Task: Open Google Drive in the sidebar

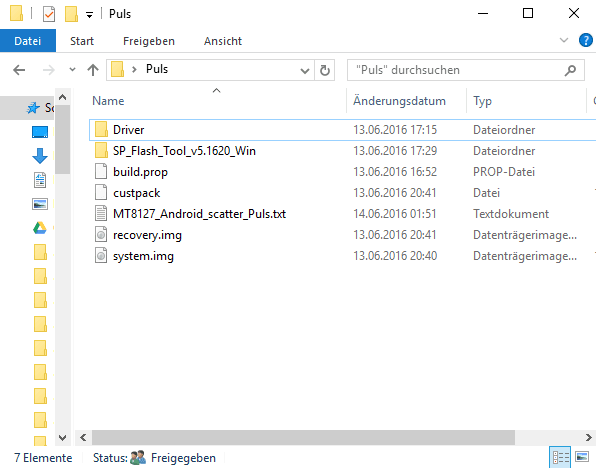Action: 40,228
